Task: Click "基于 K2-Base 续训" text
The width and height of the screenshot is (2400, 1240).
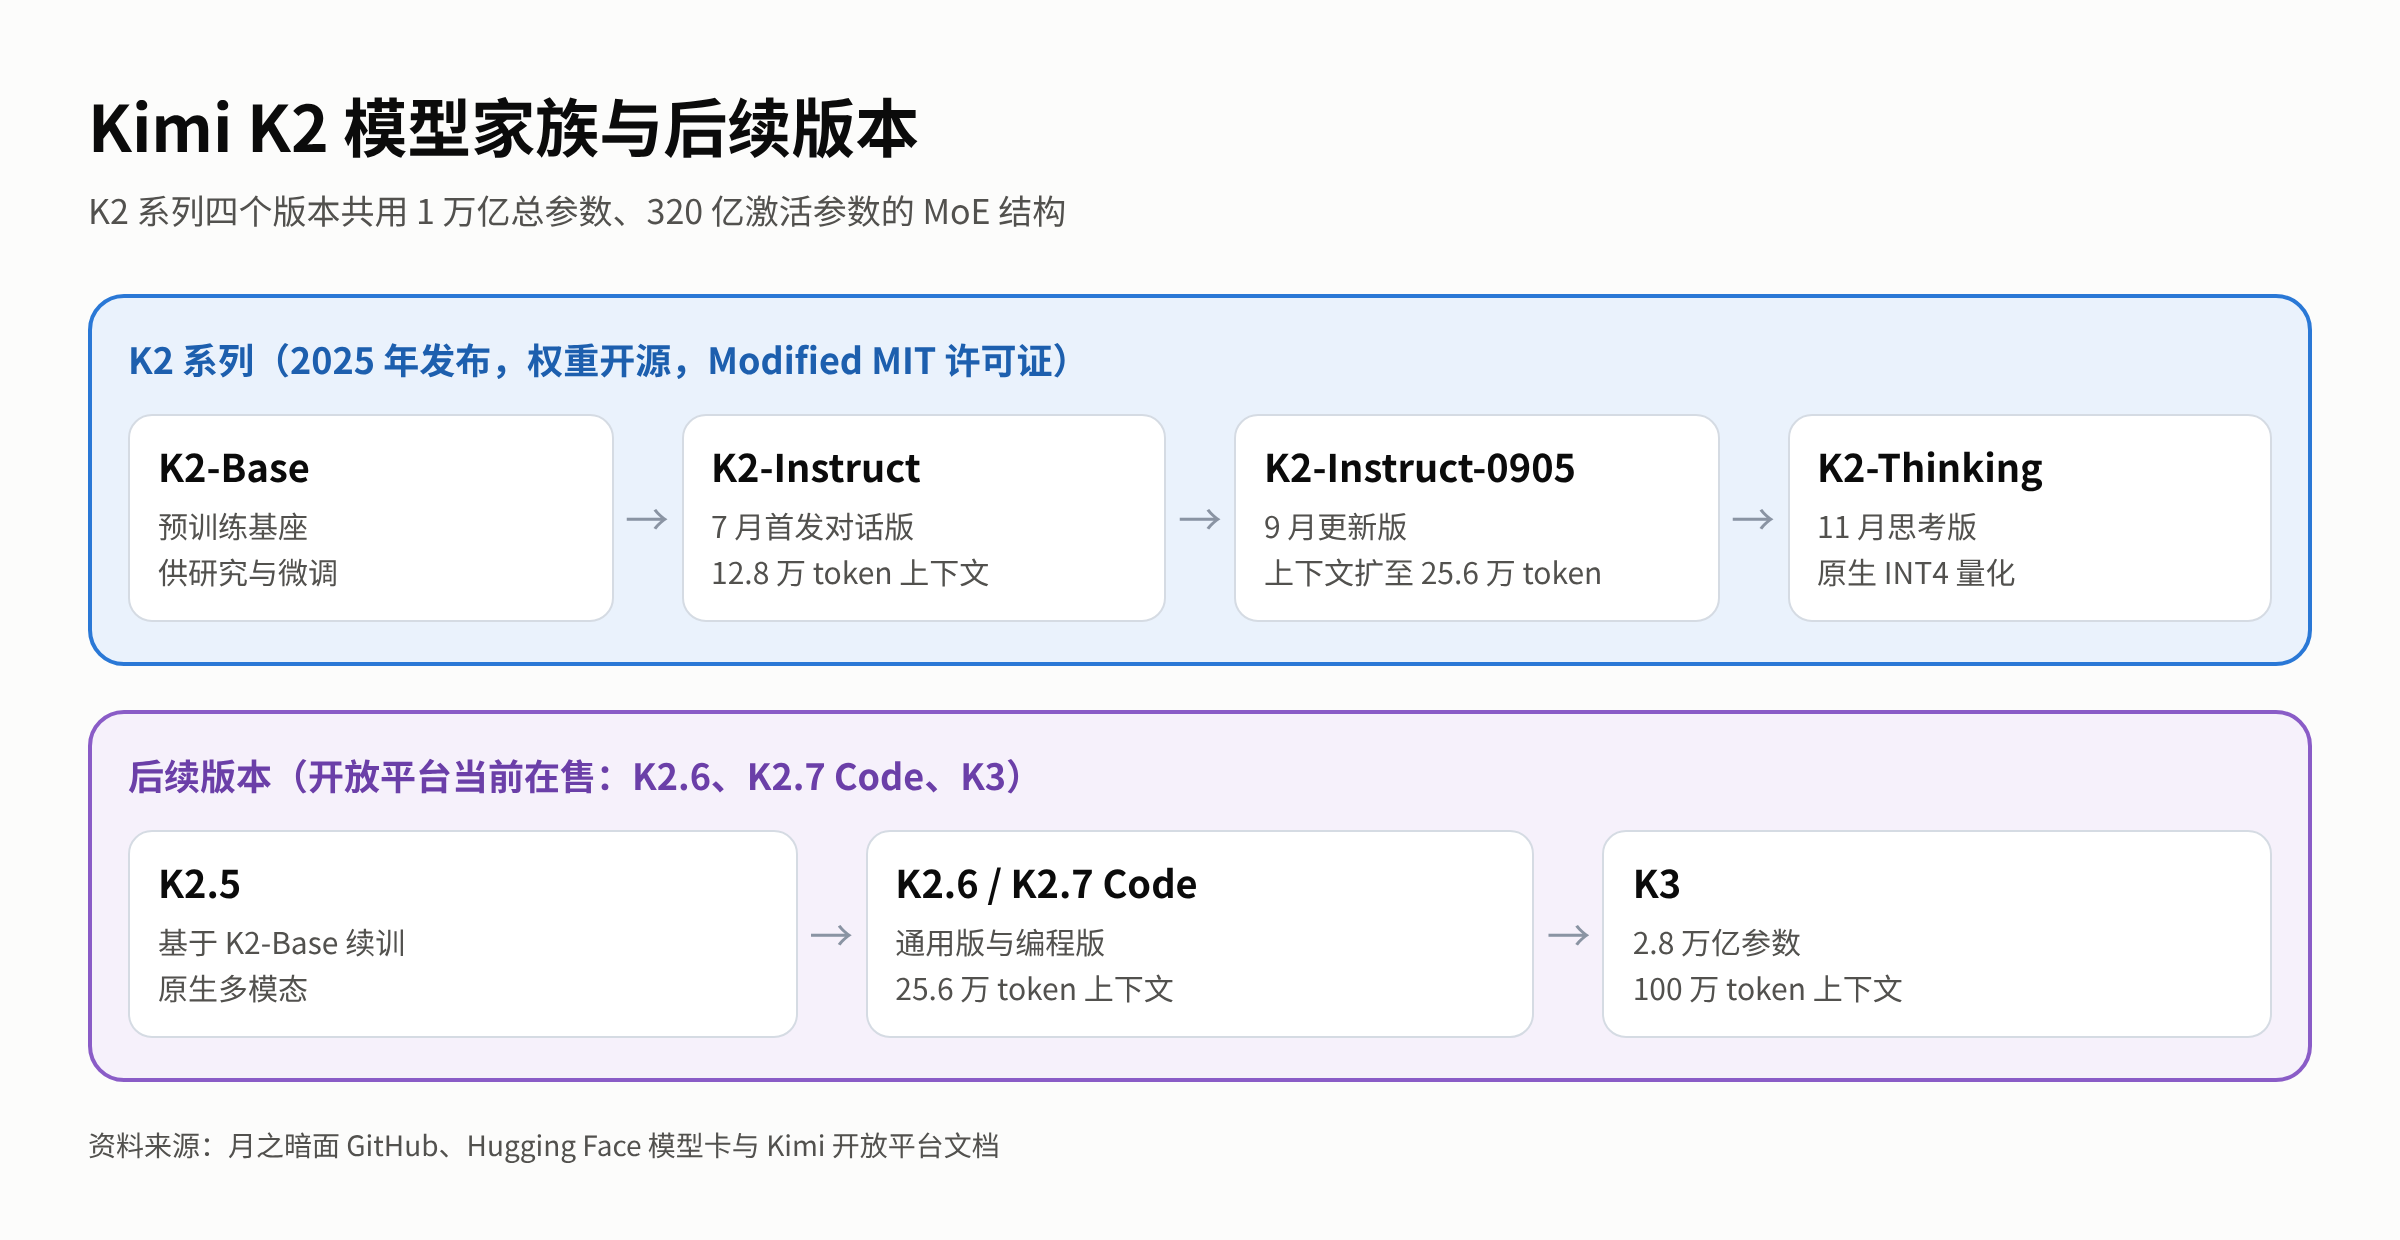Action: point(282,943)
